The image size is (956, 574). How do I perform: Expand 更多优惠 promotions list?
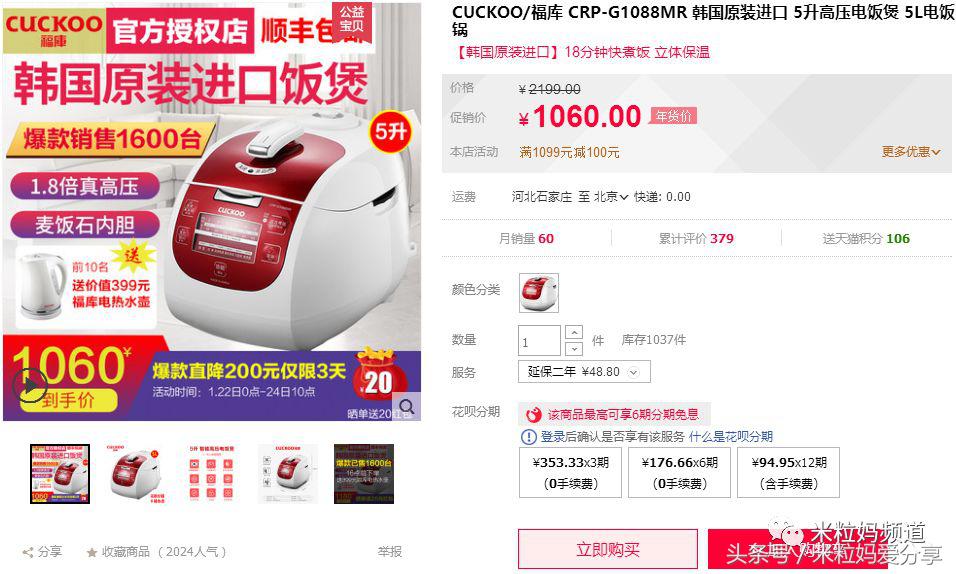click(911, 152)
